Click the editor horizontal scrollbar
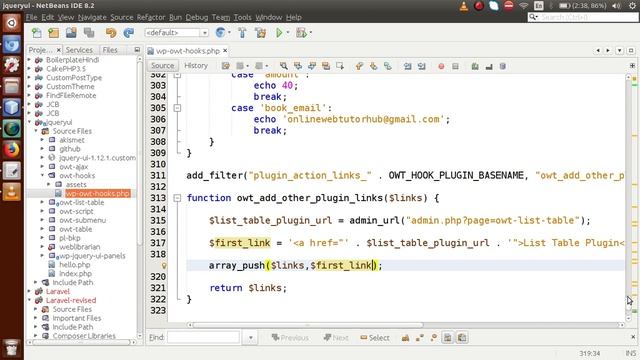The width and height of the screenshot is (640, 360). pyautogui.click(x=308, y=325)
